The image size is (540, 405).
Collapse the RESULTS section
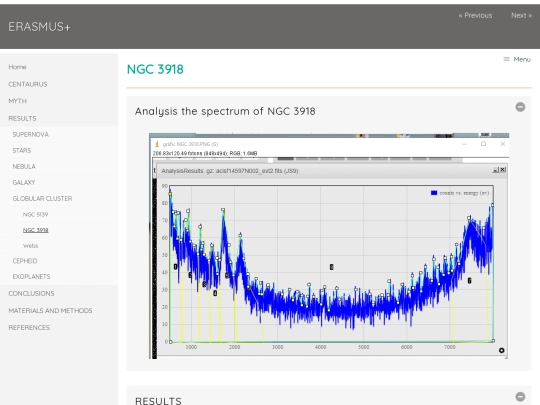tap(520, 397)
